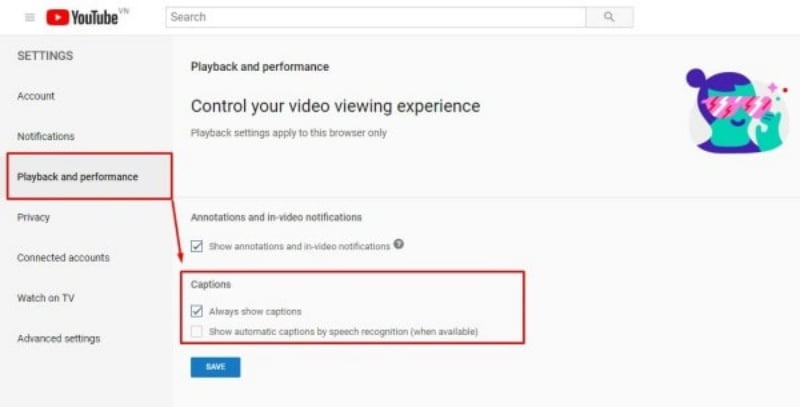
Task: Select Playback and performance in sidebar
Action: (x=78, y=177)
